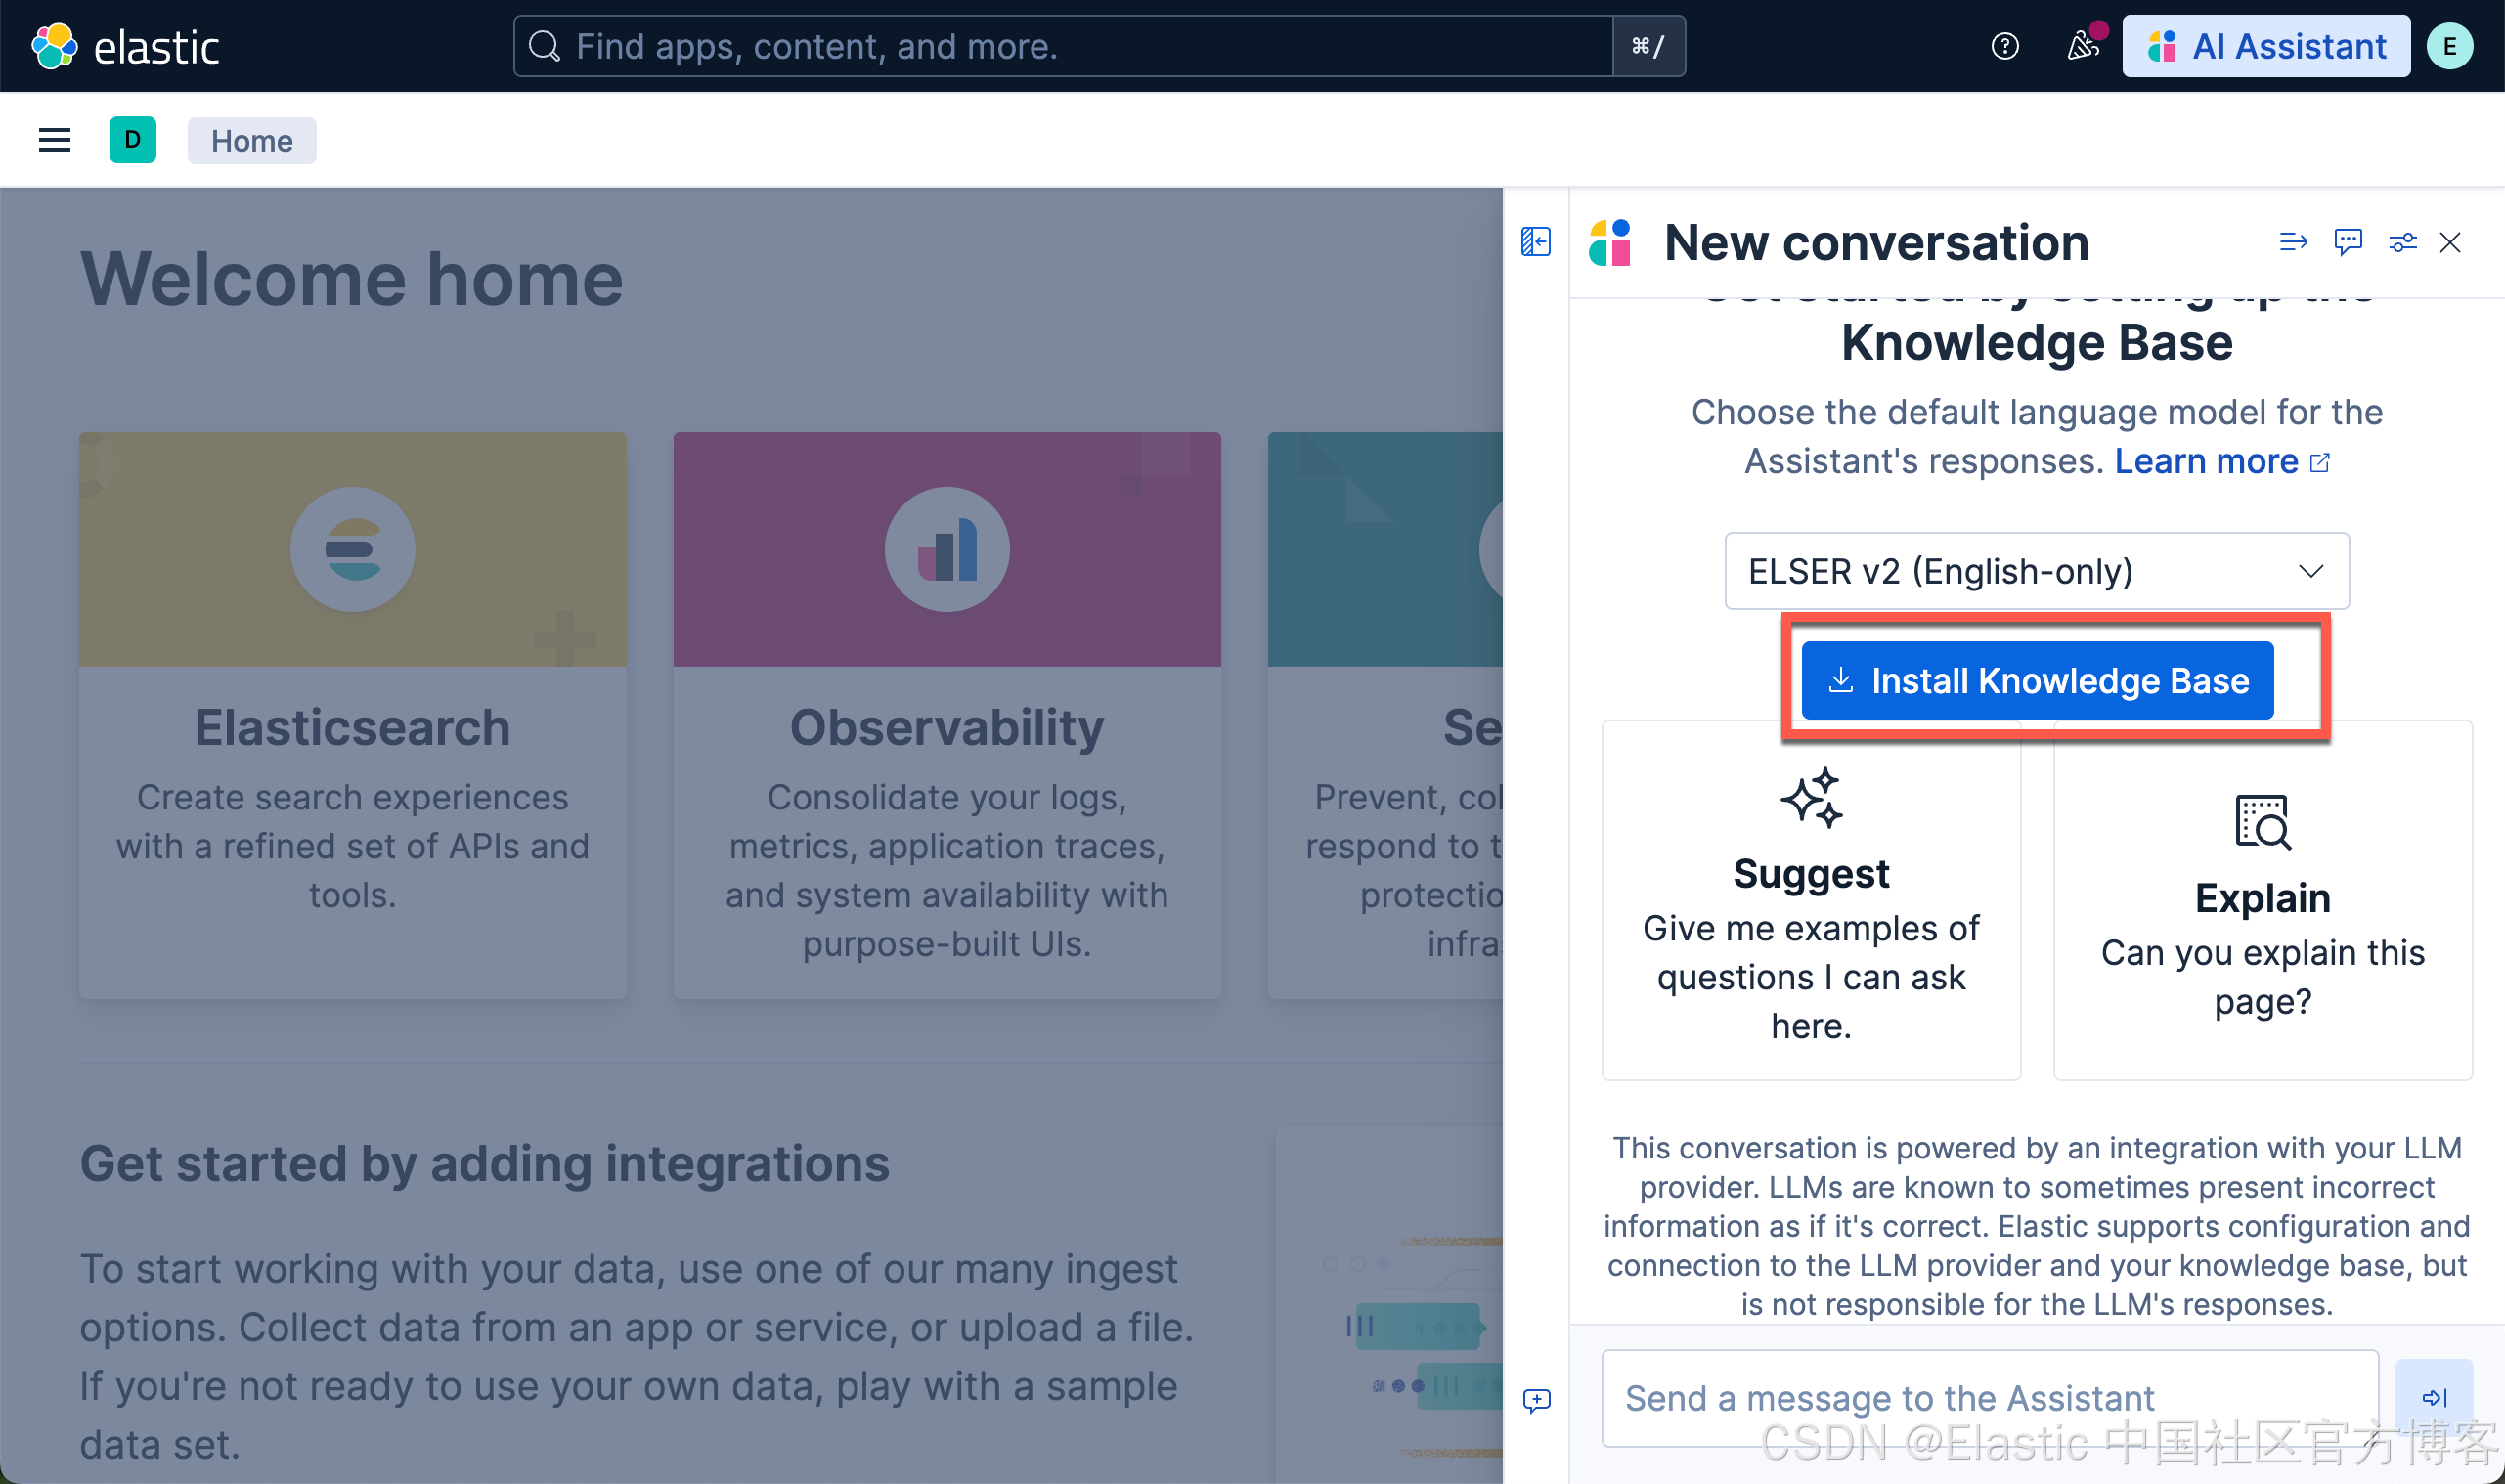Click the chat bubble icon in panel header
This screenshot has height=1484, width=2505.
(x=2347, y=242)
